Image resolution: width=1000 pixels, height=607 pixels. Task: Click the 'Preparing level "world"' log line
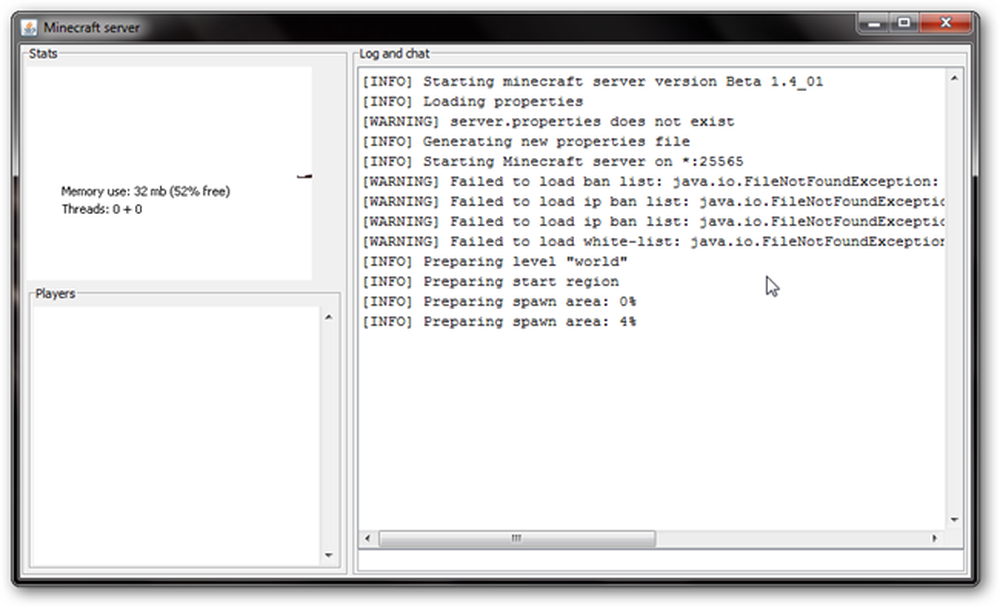tap(495, 261)
